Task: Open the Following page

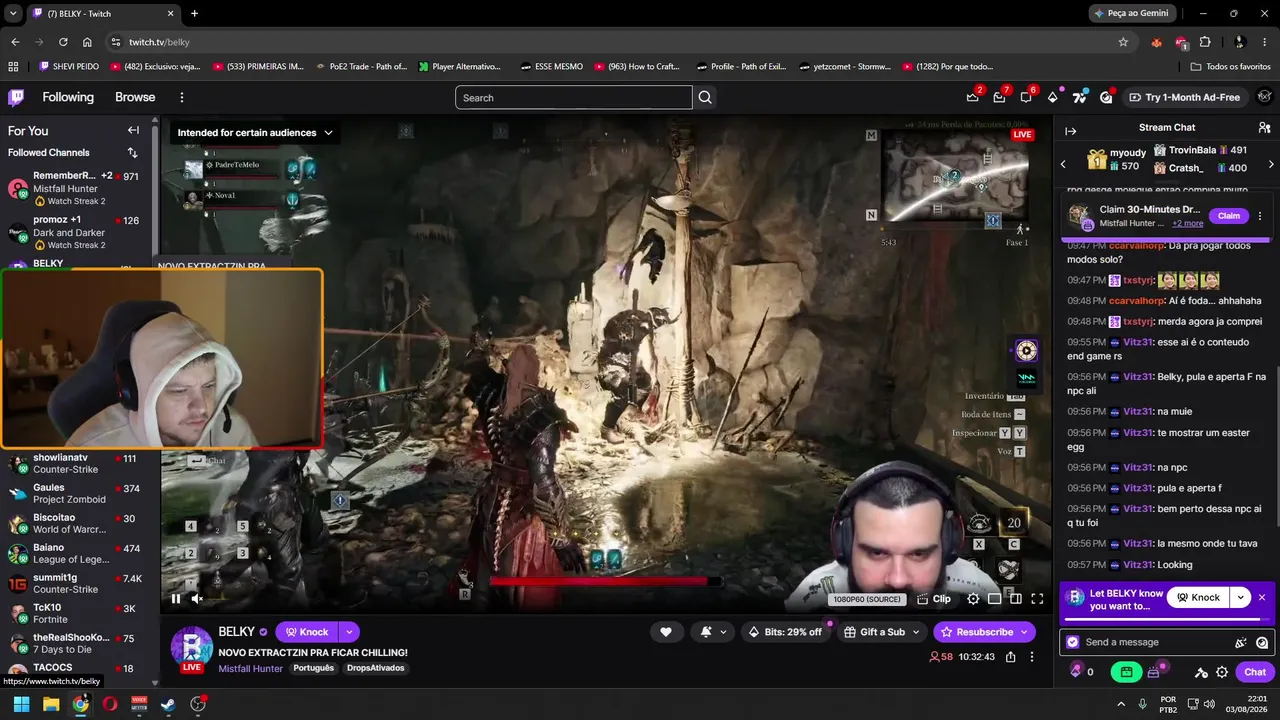Action: (68, 97)
